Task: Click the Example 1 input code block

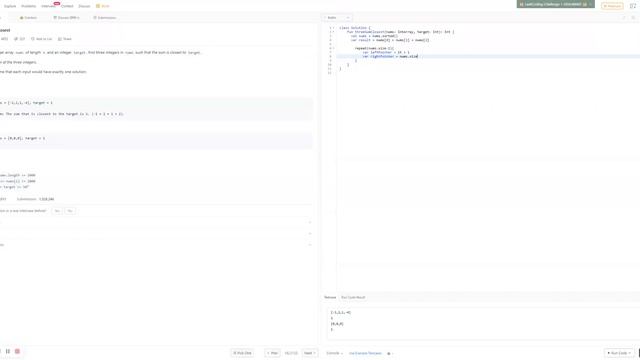Action: (x=156, y=109)
